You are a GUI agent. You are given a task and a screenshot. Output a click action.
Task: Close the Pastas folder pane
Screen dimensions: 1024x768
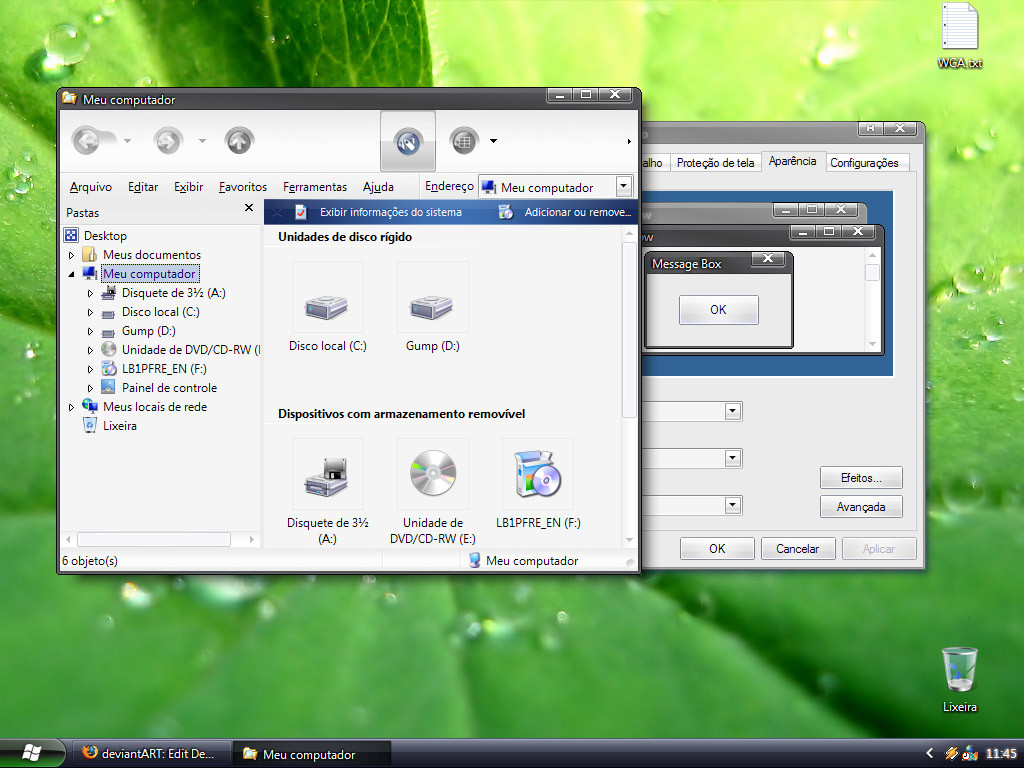pos(249,208)
